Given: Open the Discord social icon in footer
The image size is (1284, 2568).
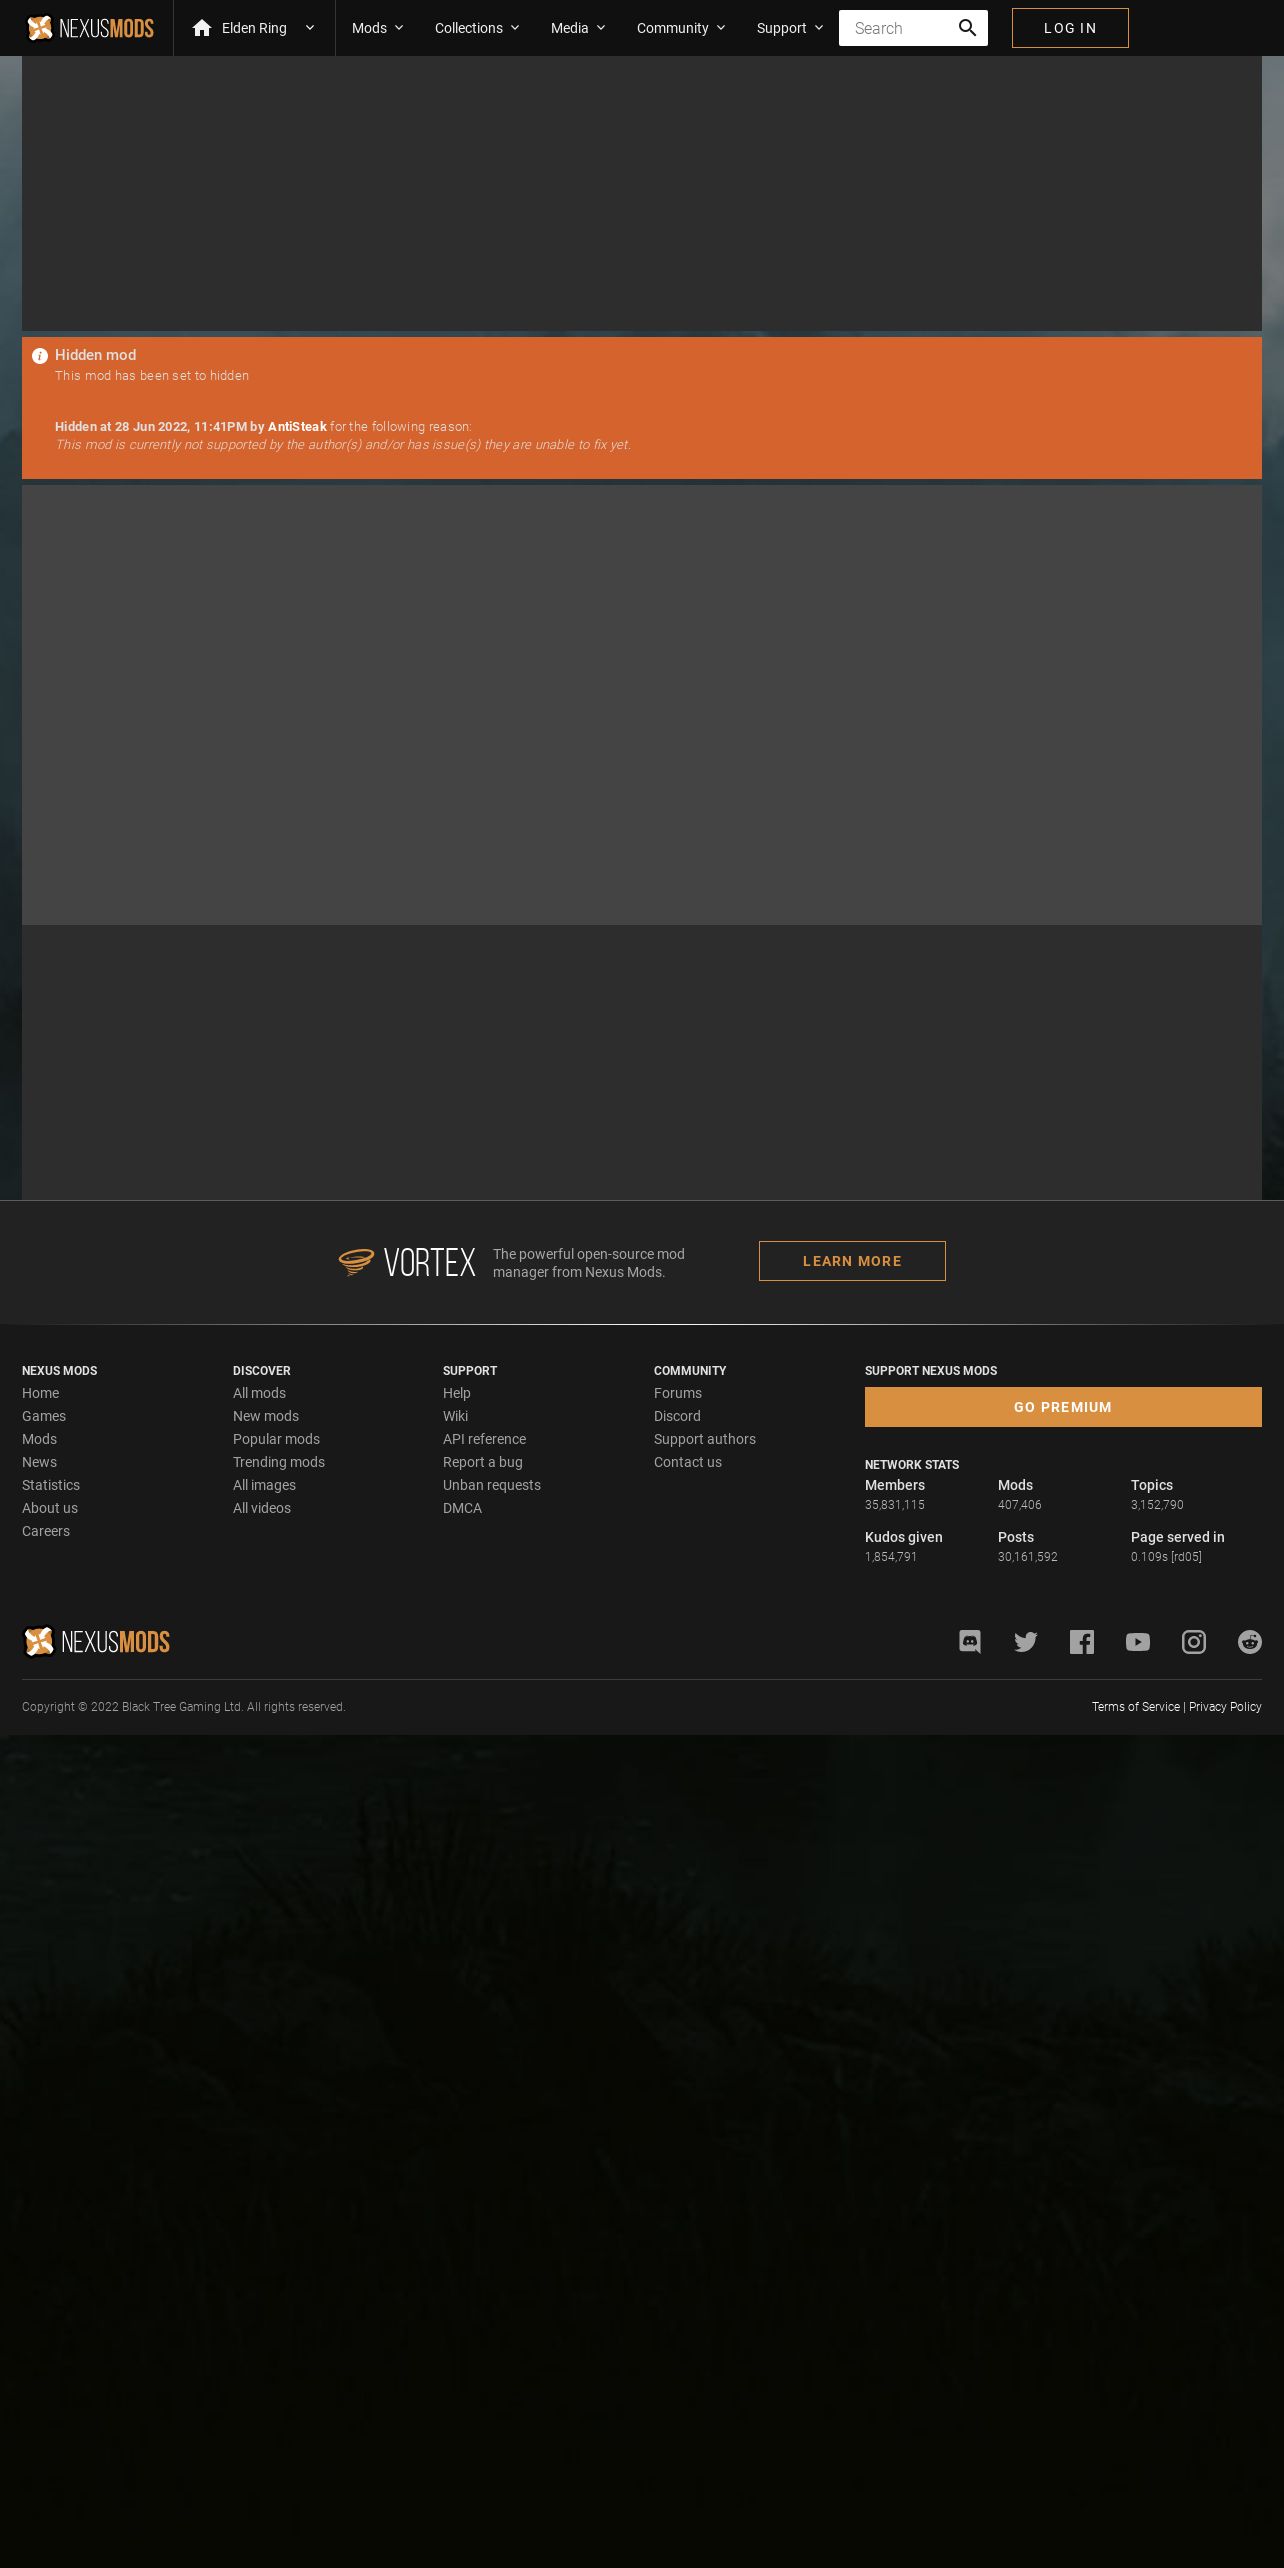Looking at the screenshot, I should point(970,1642).
